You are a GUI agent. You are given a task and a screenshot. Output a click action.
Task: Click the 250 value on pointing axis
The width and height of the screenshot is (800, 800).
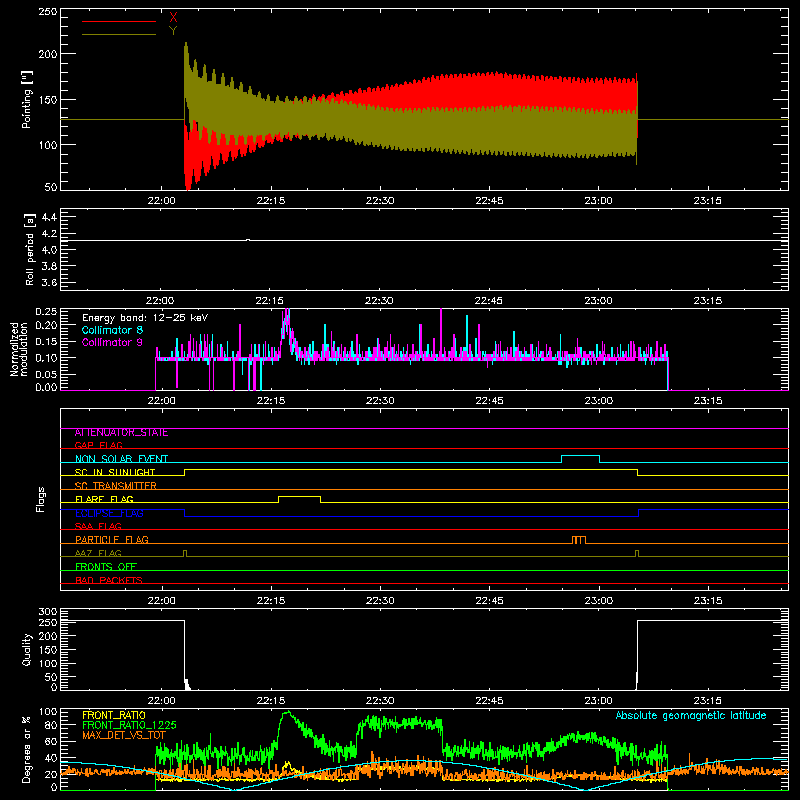point(47,12)
